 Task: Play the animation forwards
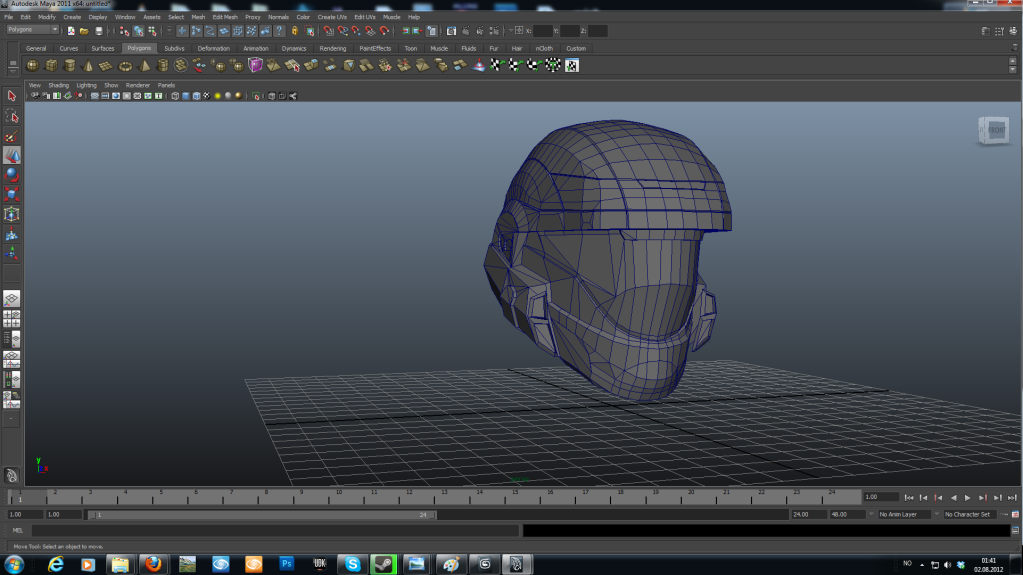coord(968,498)
